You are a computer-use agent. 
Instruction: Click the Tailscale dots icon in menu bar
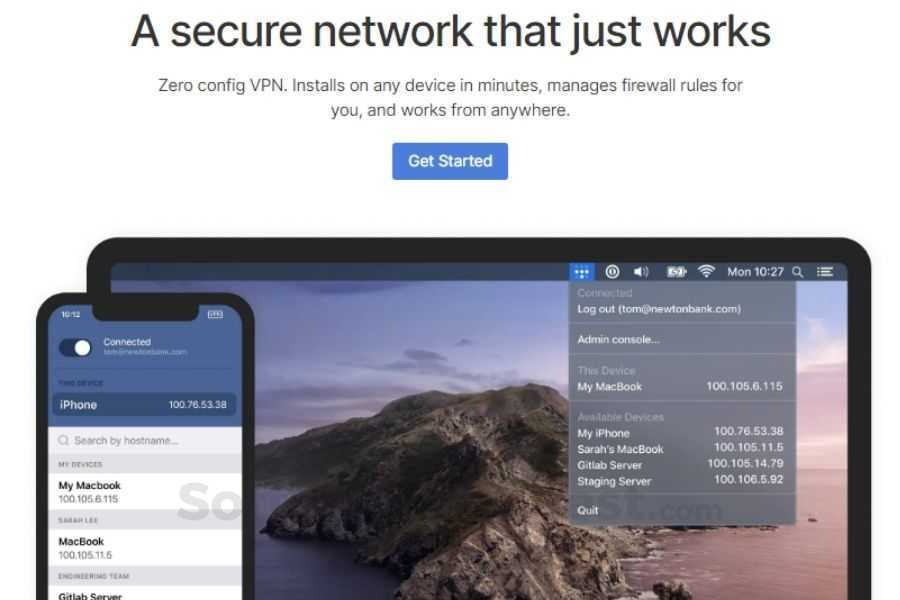click(x=581, y=272)
